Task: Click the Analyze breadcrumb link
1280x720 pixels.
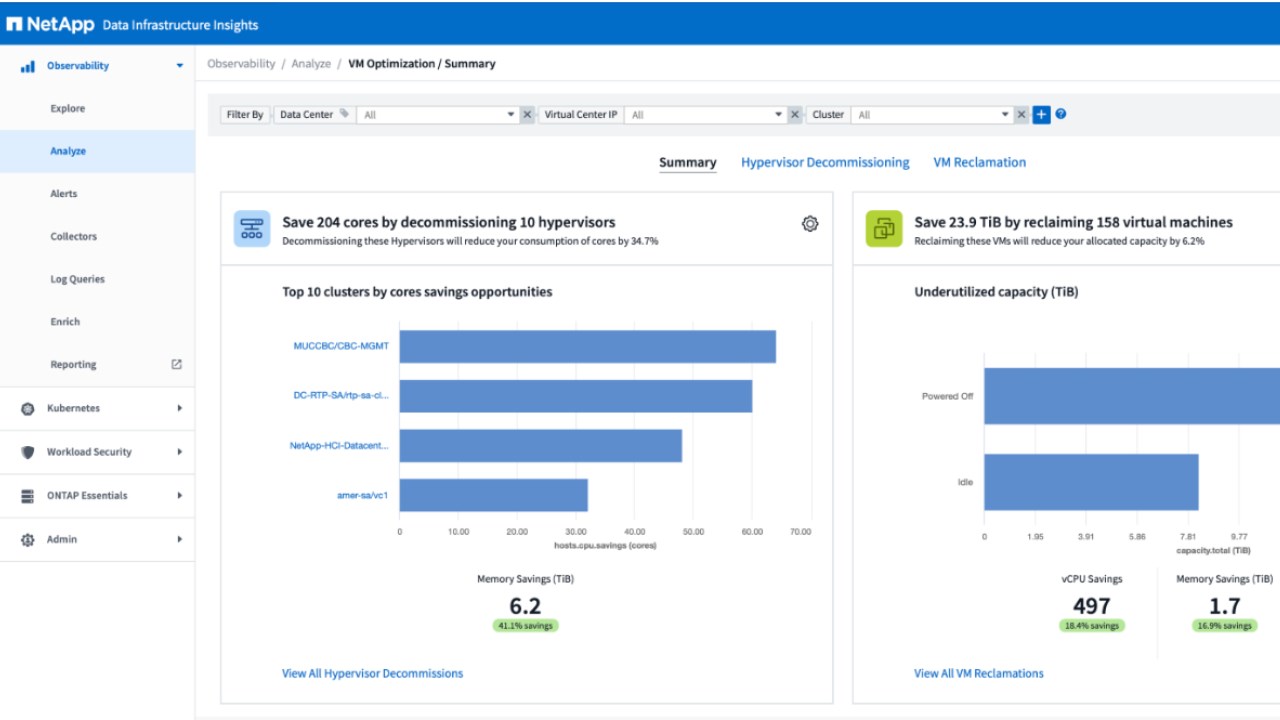Action: (311, 64)
